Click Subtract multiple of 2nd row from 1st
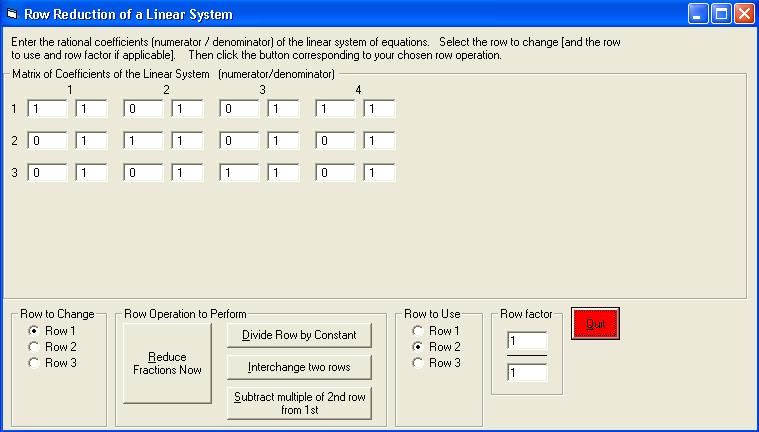759x432 pixels. [299, 403]
